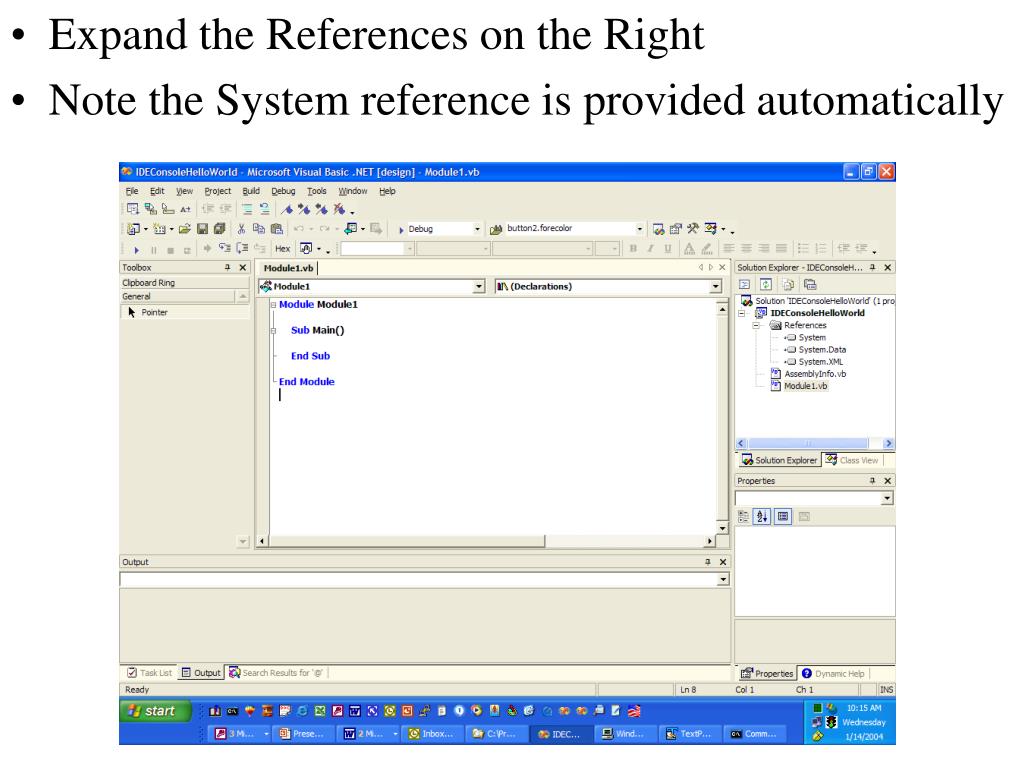The height and width of the screenshot is (768, 1024).
Task: Click the Comment Out Lines icon
Action: 248,210
